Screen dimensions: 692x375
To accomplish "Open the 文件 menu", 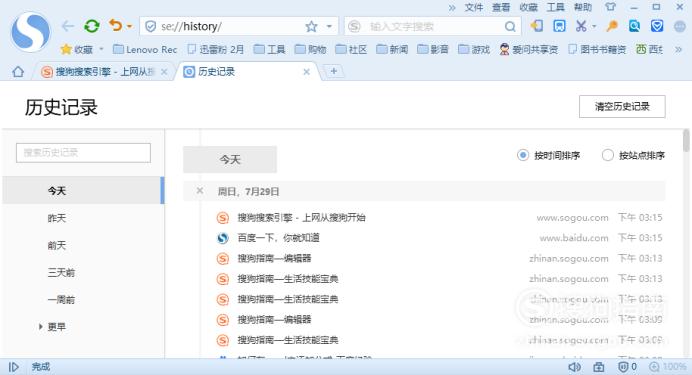I will [474, 8].
